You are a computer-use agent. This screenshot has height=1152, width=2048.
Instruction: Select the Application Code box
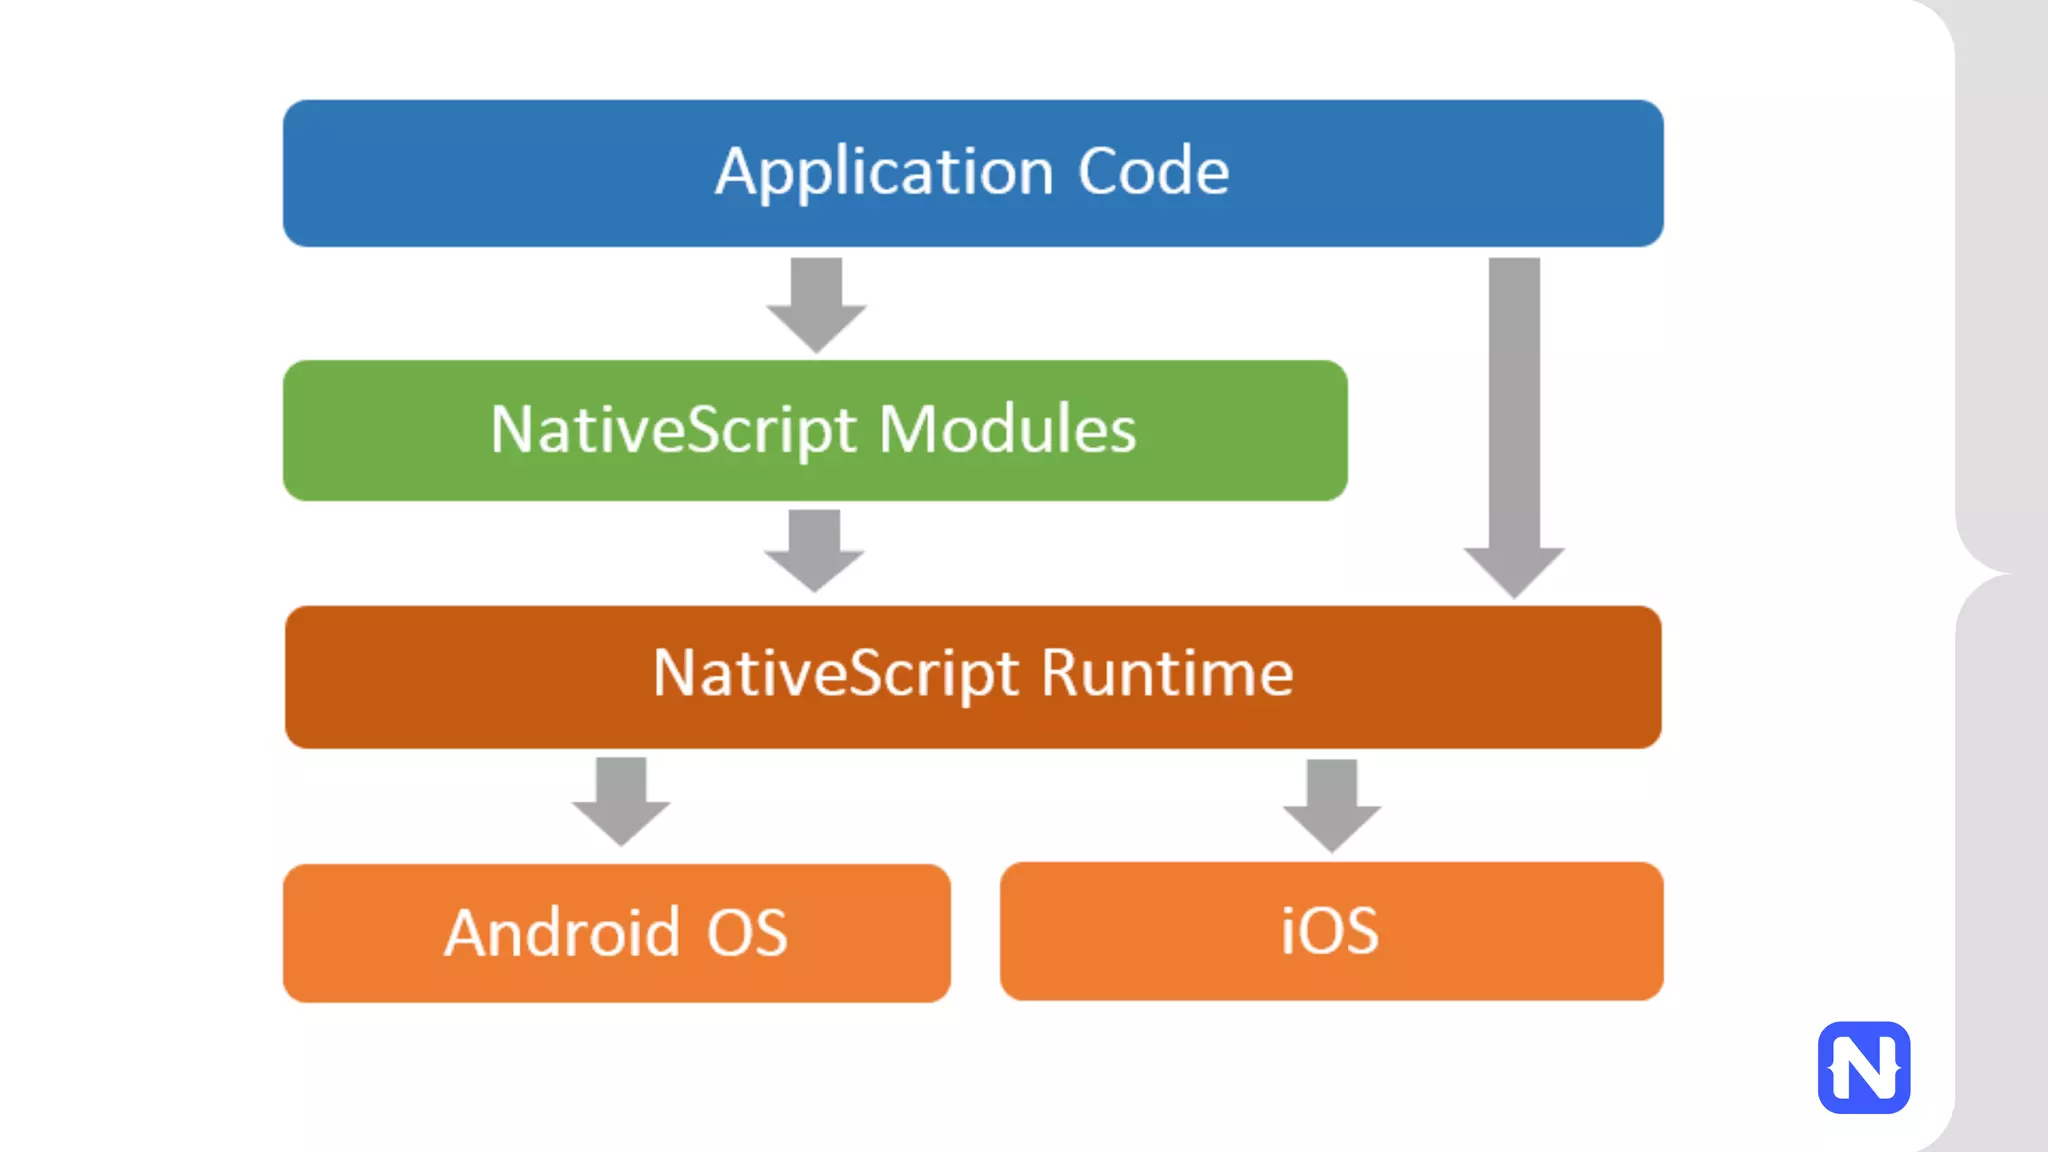click(973, 173)
